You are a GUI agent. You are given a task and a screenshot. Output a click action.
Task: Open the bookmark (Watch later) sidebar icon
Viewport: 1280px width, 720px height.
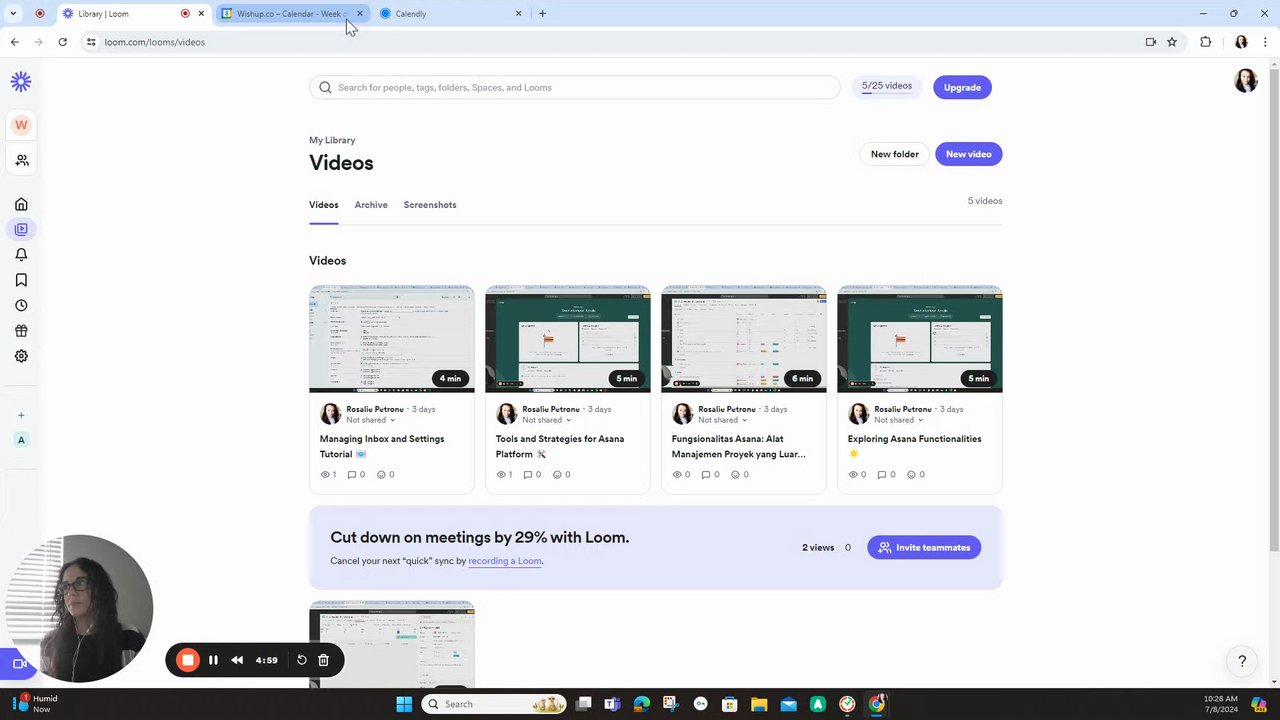21,280
